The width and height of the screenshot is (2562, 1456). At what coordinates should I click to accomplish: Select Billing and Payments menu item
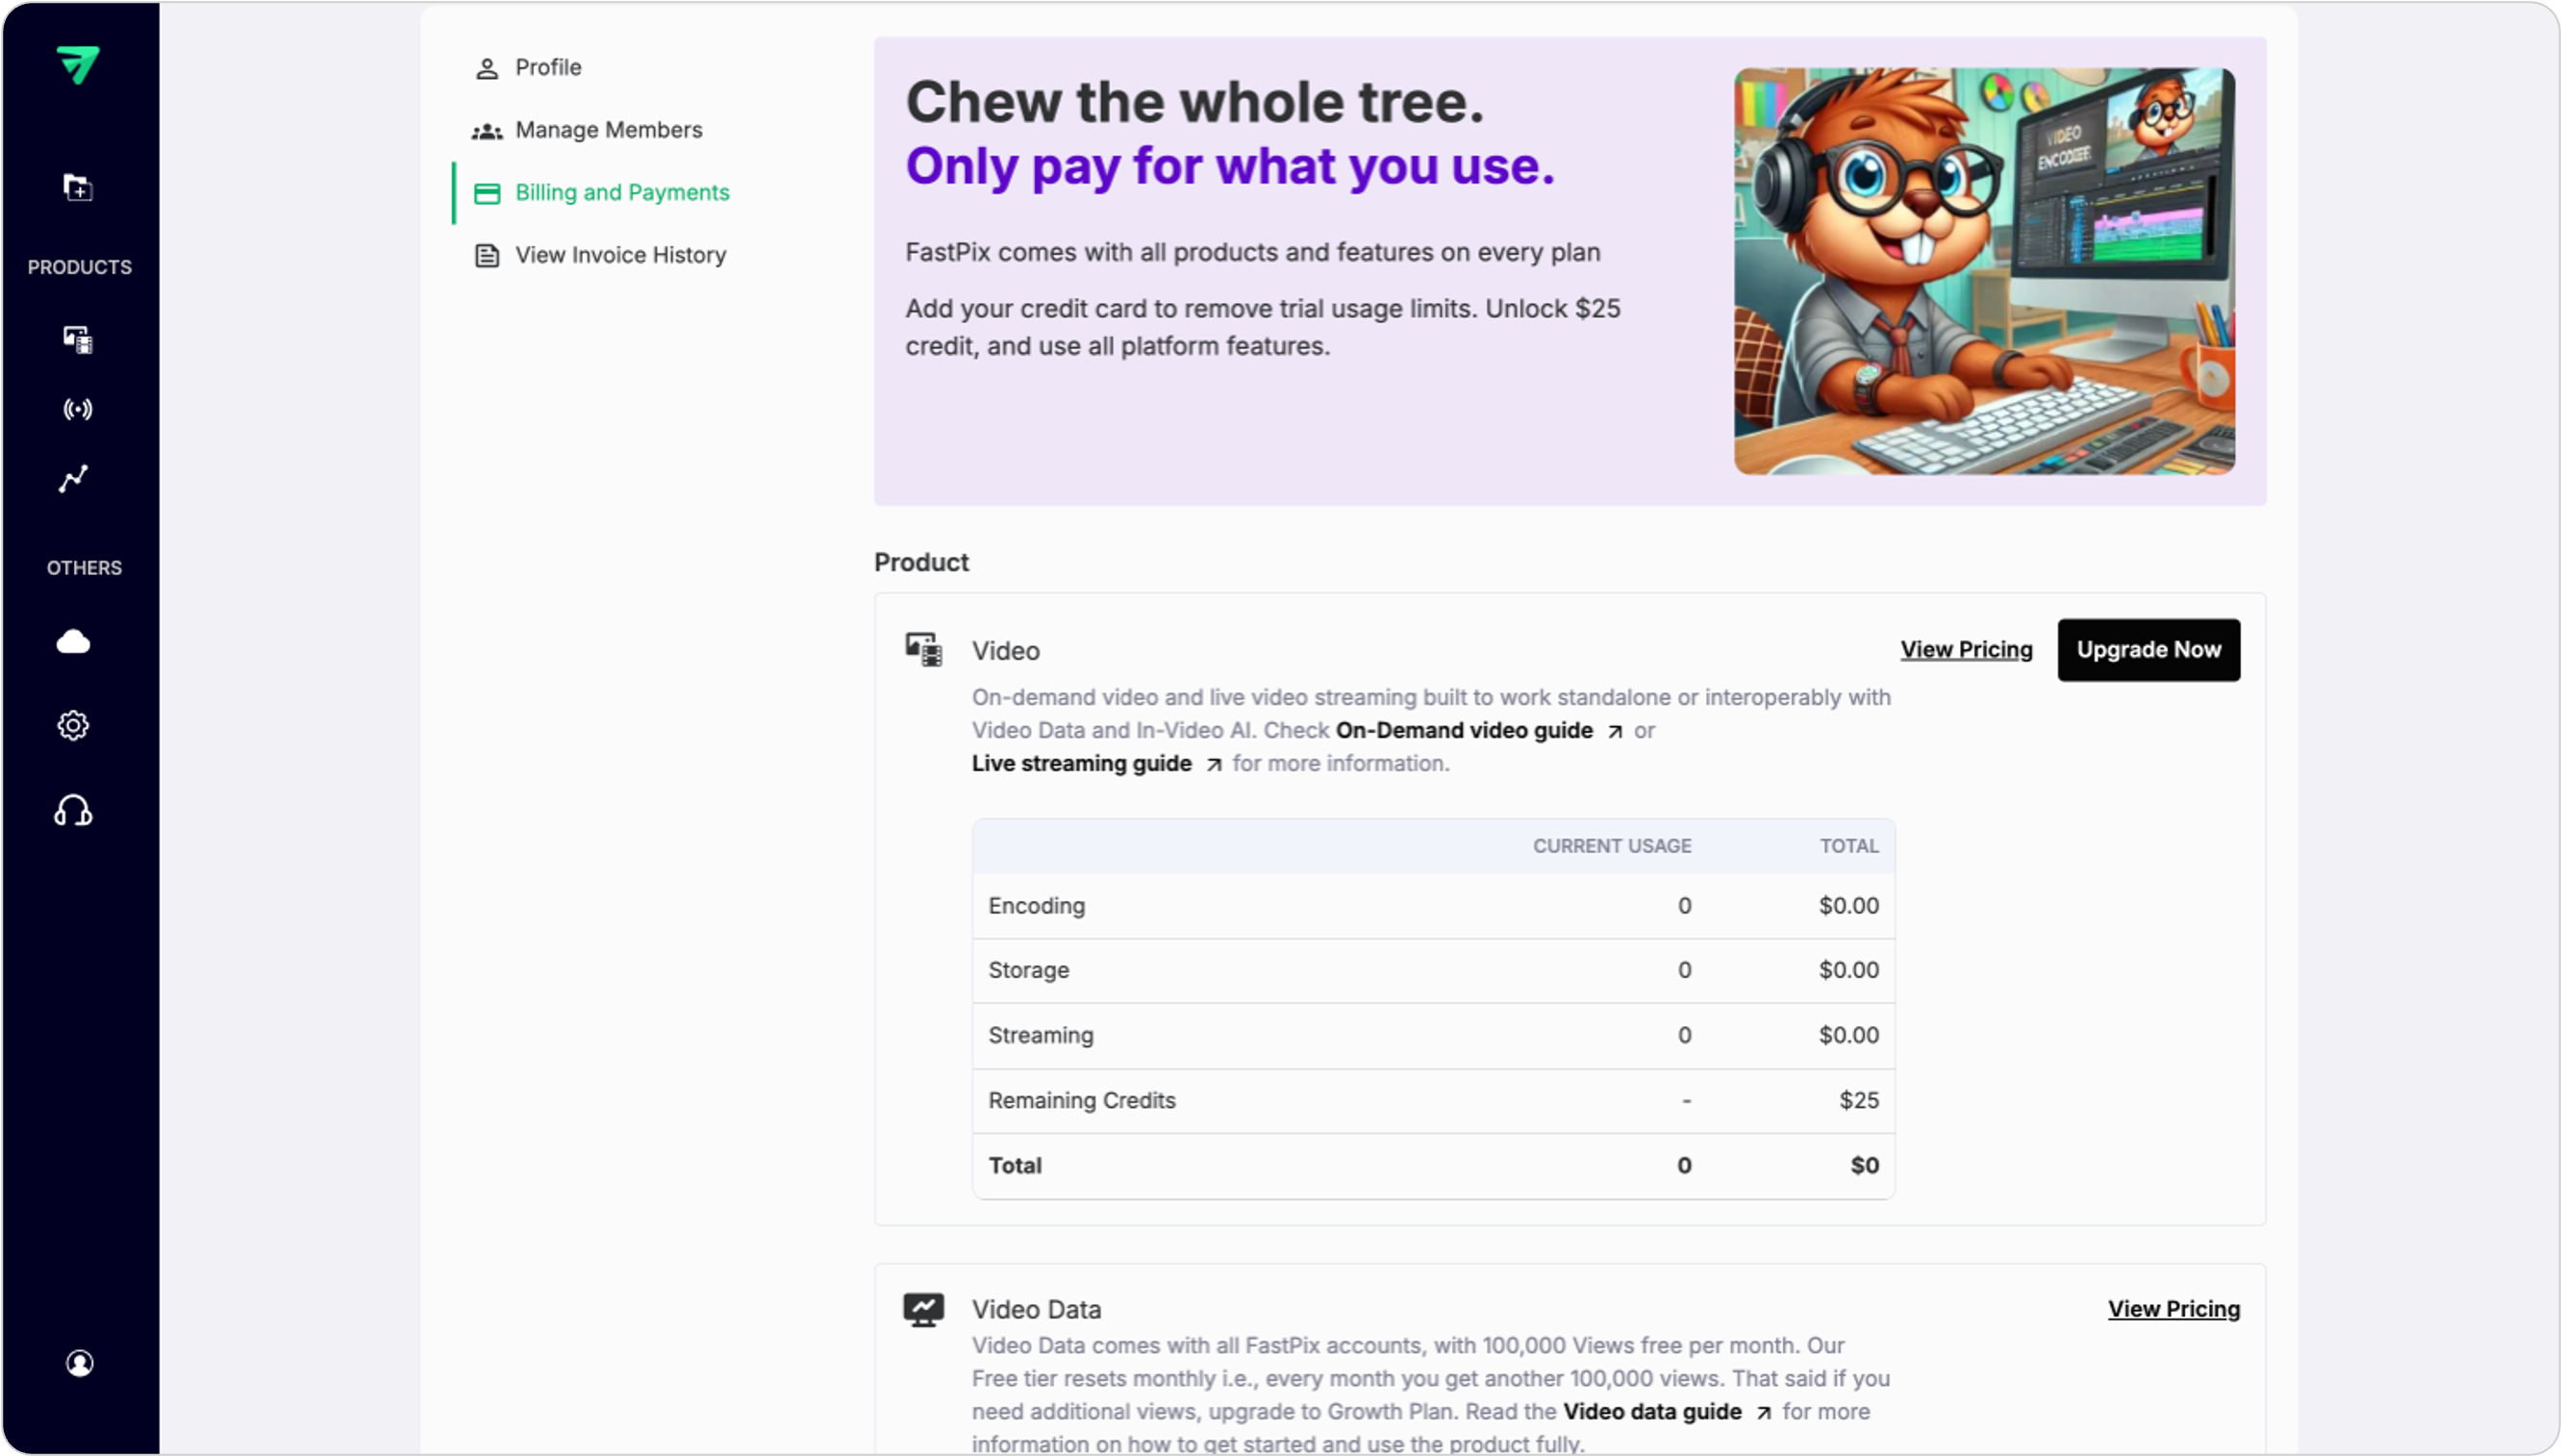pos(621,193)
